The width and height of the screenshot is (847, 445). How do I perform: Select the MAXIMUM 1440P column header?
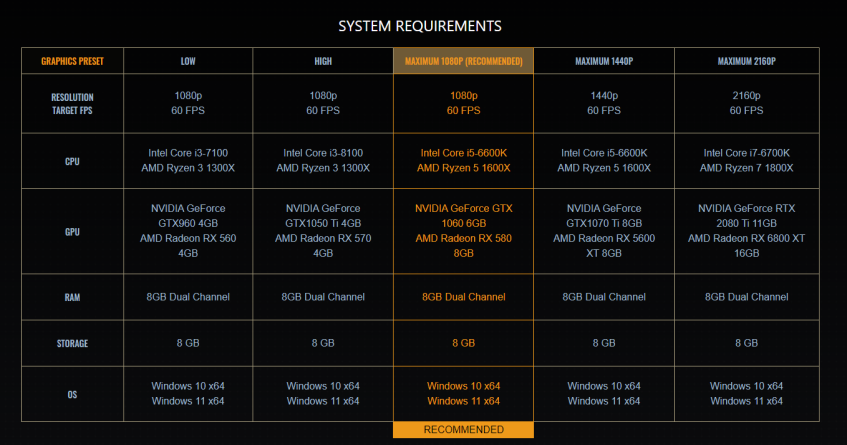coord(604,61)
